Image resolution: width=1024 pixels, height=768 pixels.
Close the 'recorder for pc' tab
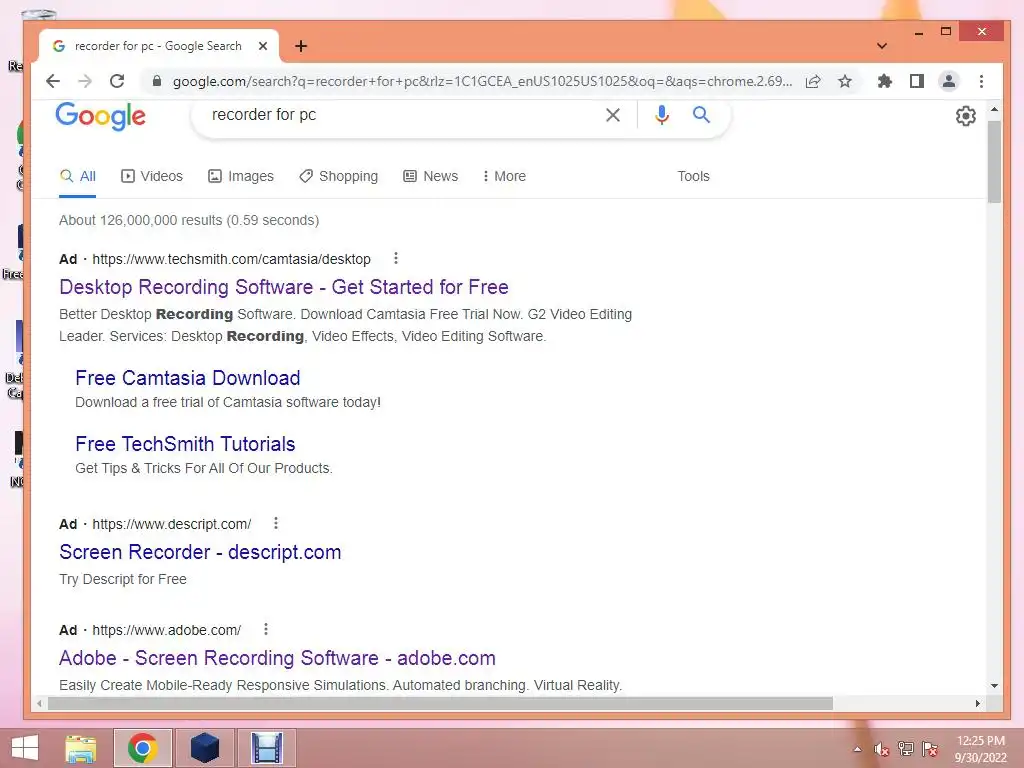tap(263, 46)
